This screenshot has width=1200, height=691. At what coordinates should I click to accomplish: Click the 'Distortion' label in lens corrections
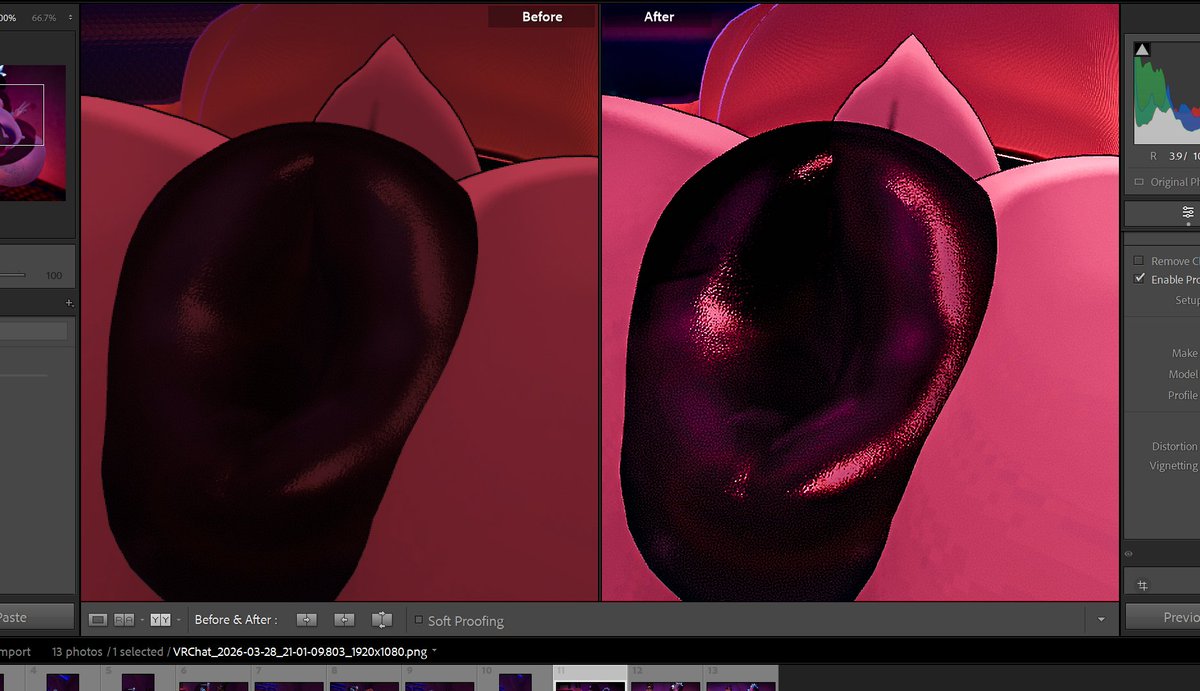1174,446
